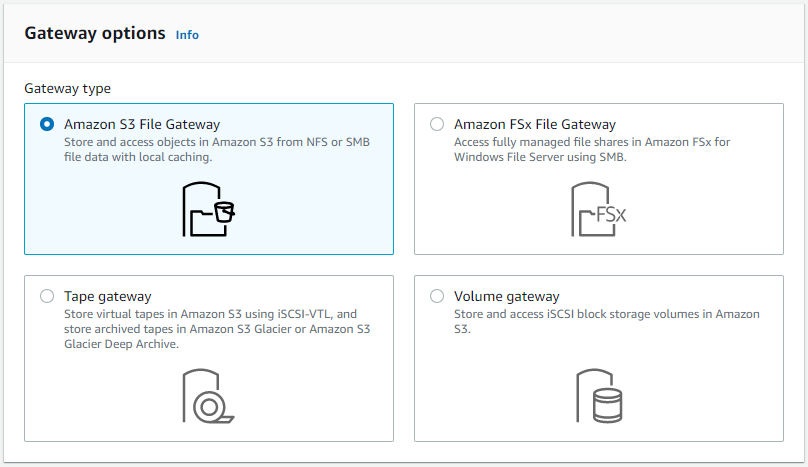The image size is (808, 467).
Task: Open the Info link beside Gateway options
Action: (187, 35)
